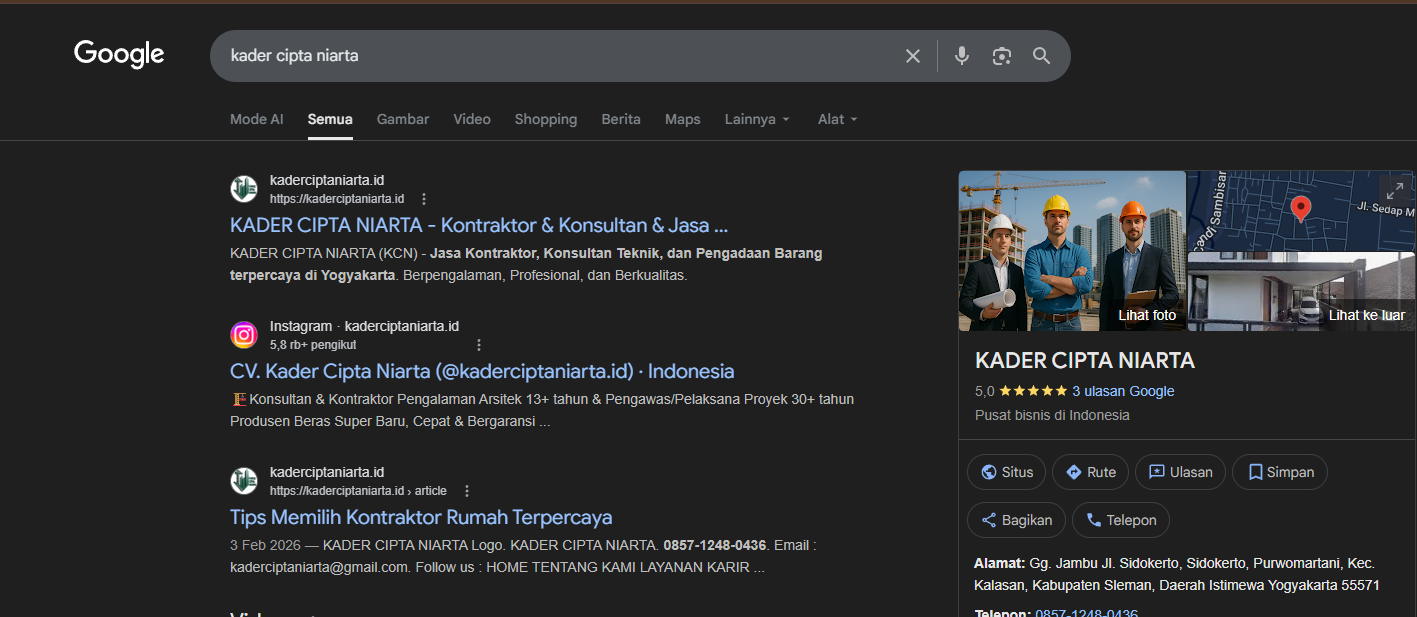Viewport: 1417px width, 617px height.
Task: Open the '3 ulasan Google' reviews link
Action: (1123, 391)
